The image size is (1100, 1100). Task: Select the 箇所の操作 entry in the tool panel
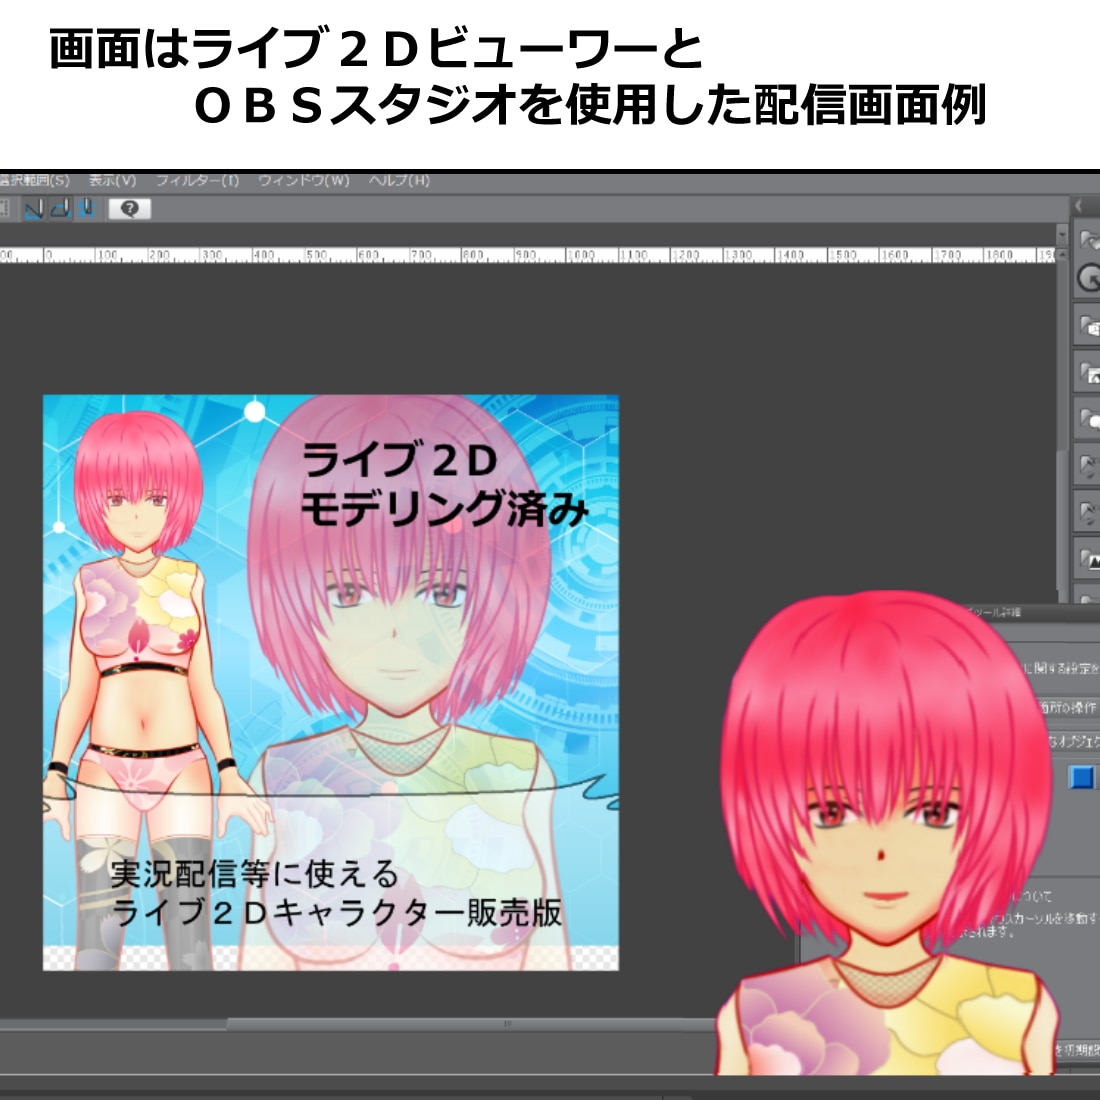[1070, 707]
